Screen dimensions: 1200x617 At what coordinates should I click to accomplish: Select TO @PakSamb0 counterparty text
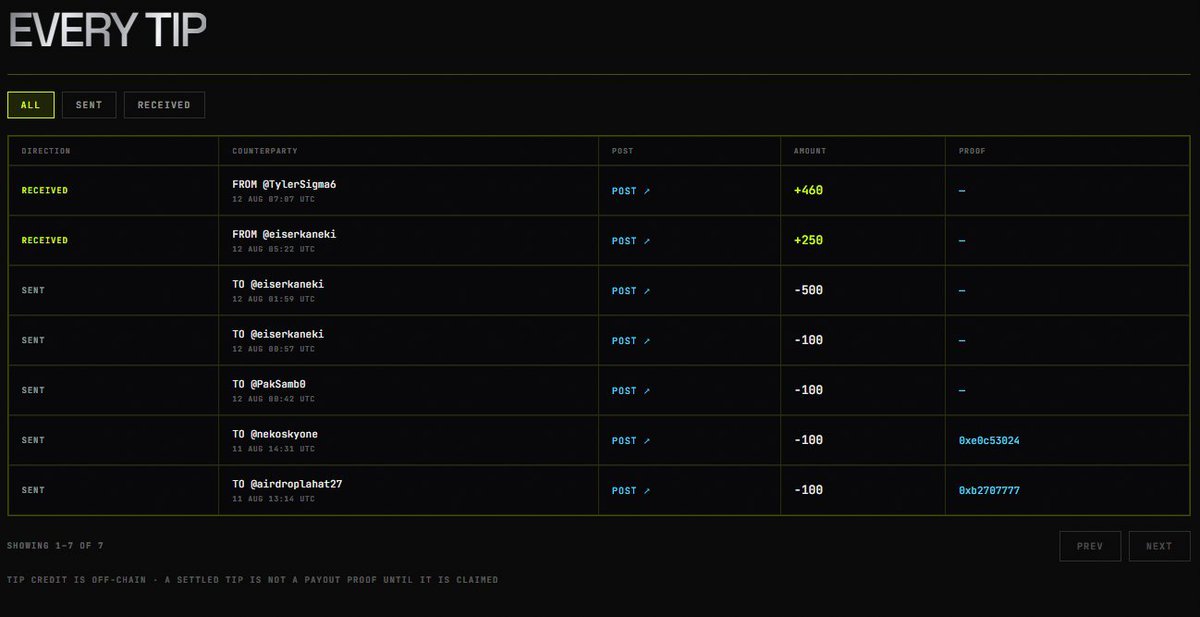(x=268, y=384)
